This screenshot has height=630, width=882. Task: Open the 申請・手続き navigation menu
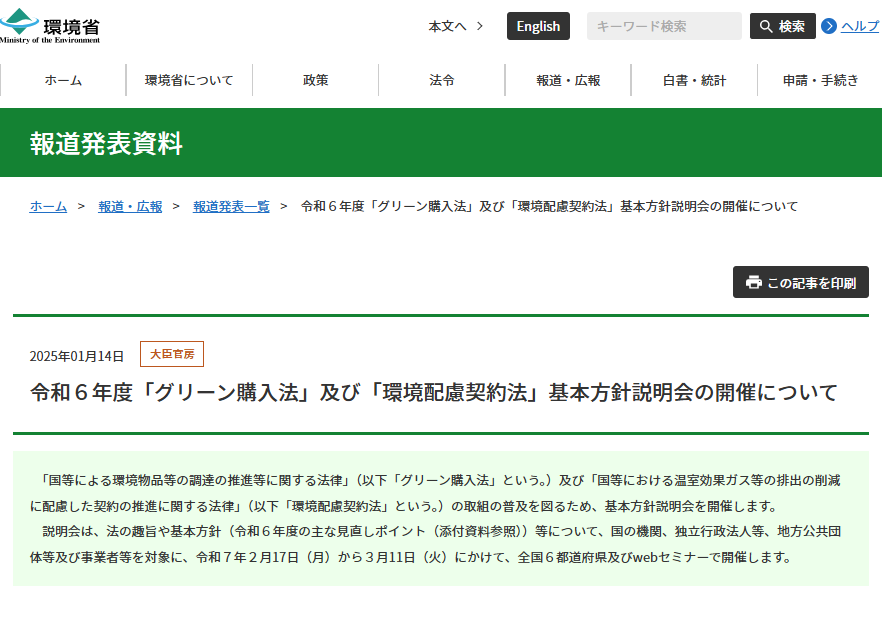click(x=819, y=80)
